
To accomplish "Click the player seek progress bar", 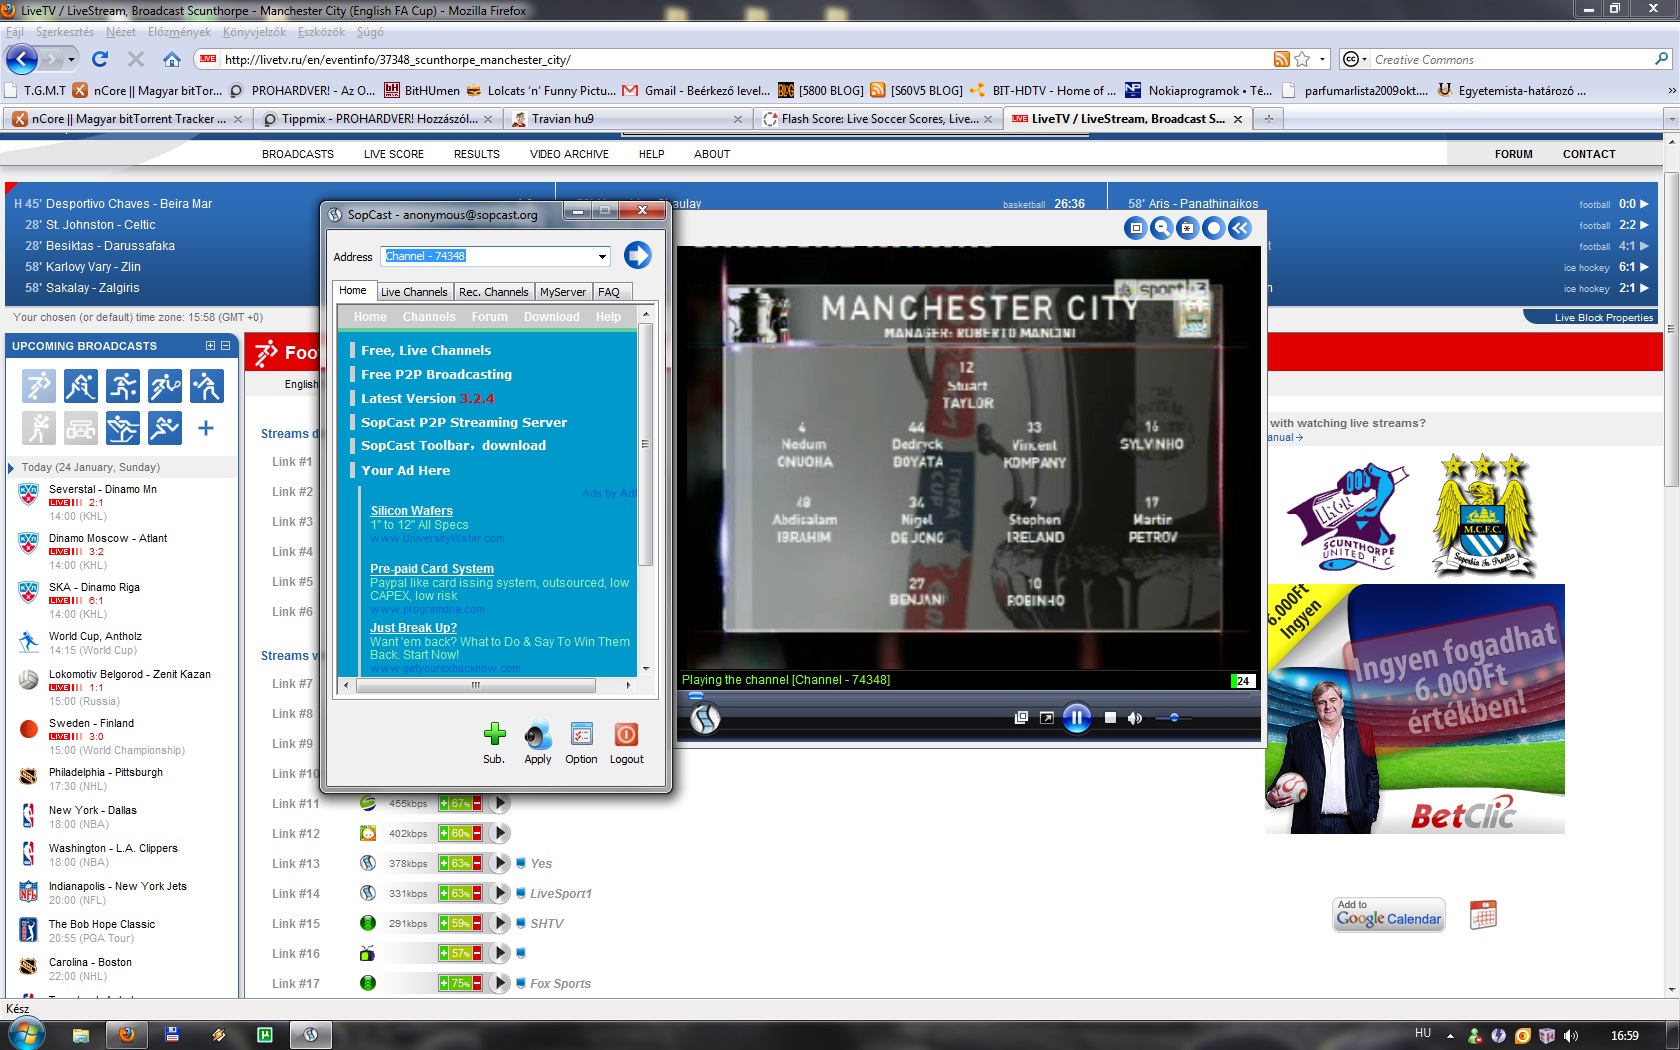I will [967, 695].
